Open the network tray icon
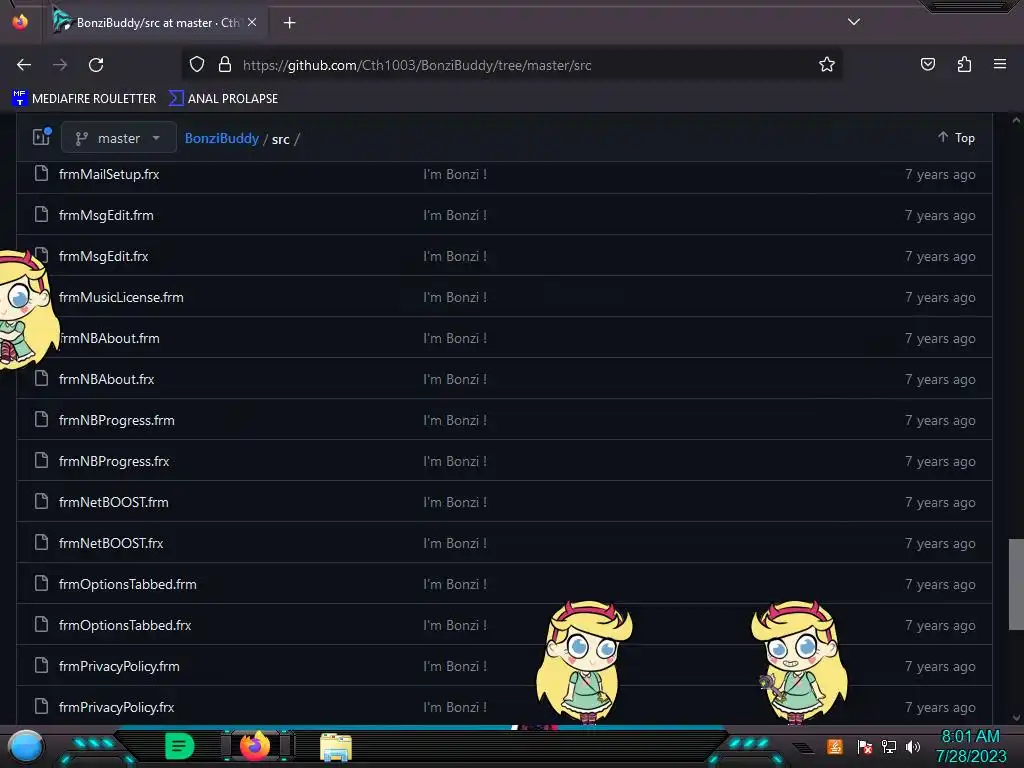The width and height of the screenshot is (1024, 768). point(889,747)
